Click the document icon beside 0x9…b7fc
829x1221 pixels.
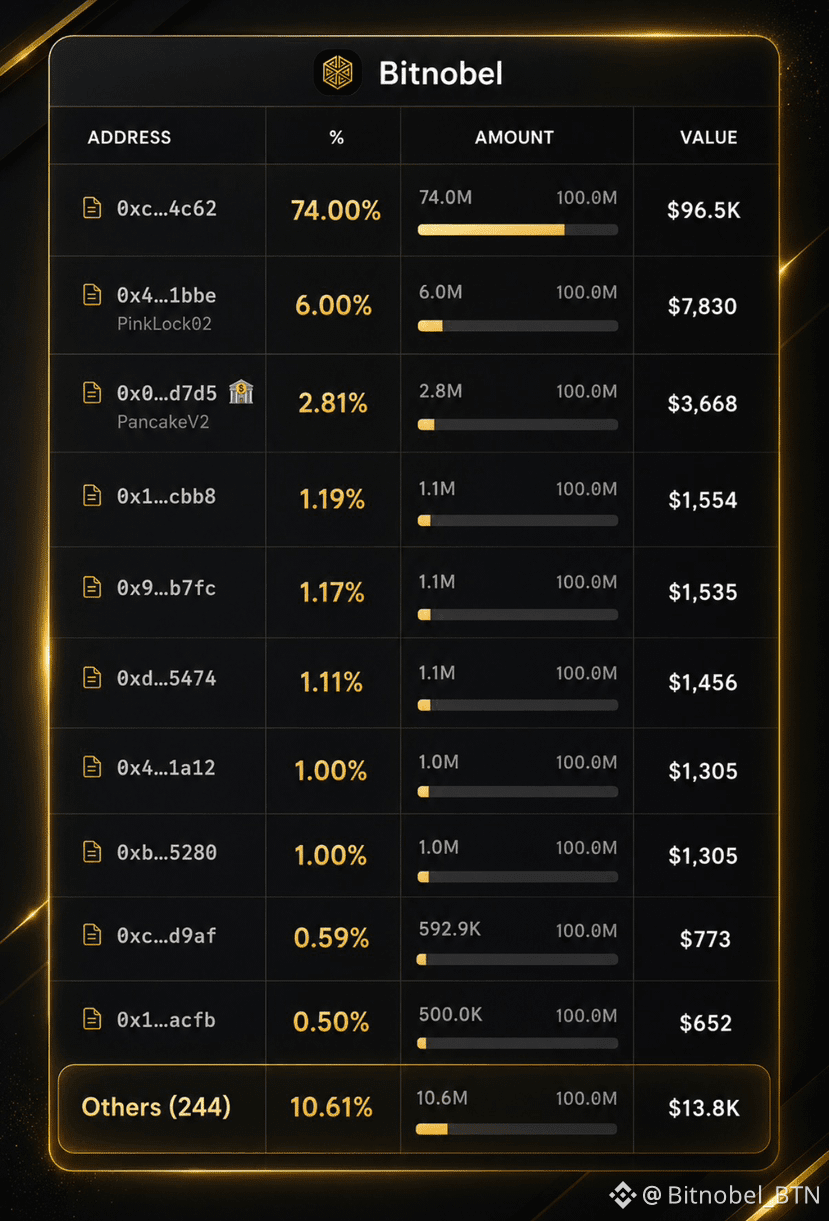point(92,587)
